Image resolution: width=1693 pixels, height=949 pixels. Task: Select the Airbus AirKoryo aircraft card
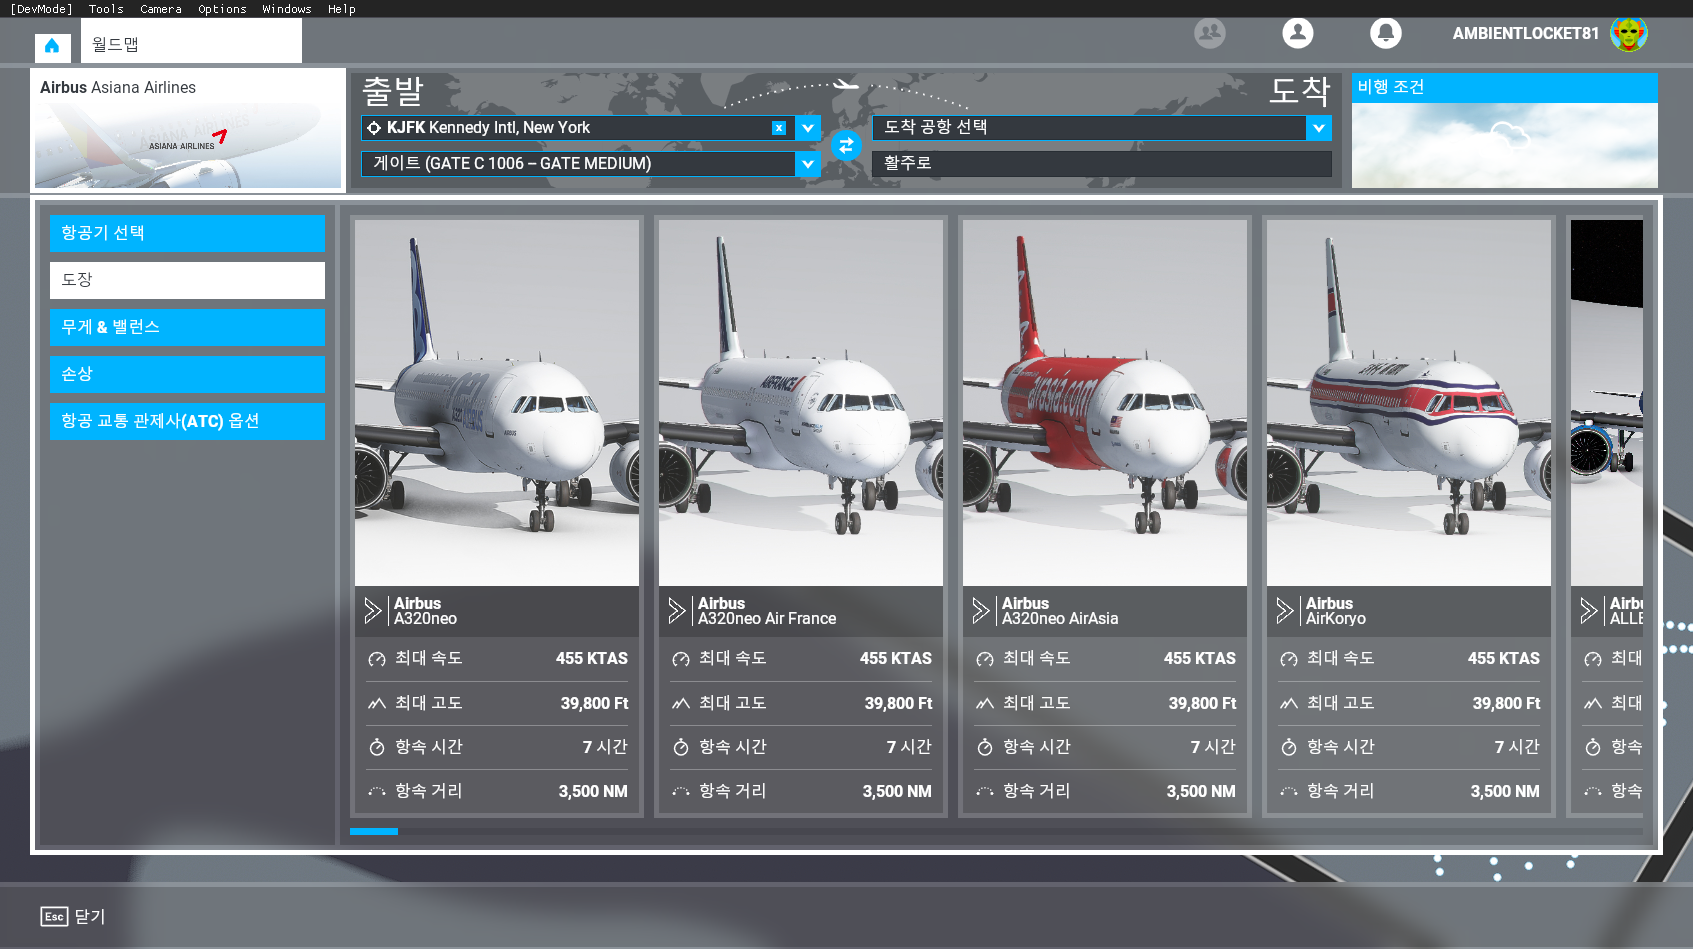1409,518
